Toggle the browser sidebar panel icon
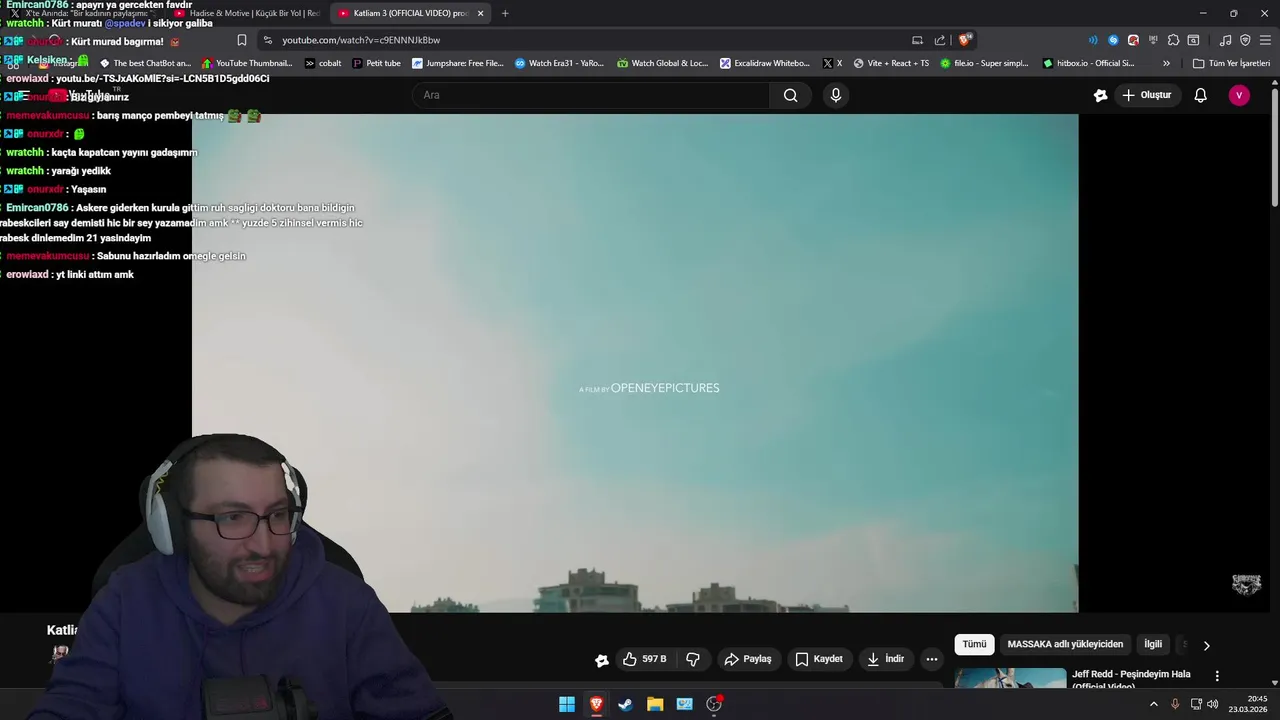 1193,40
